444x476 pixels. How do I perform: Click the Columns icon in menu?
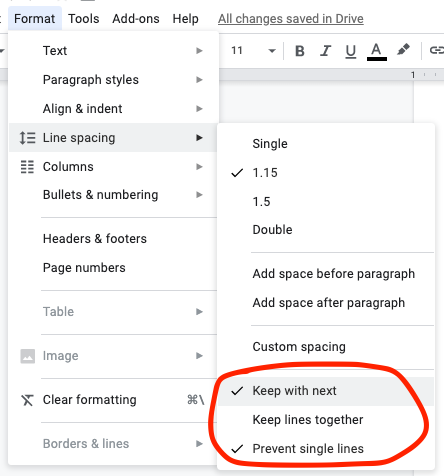point(27,167)
